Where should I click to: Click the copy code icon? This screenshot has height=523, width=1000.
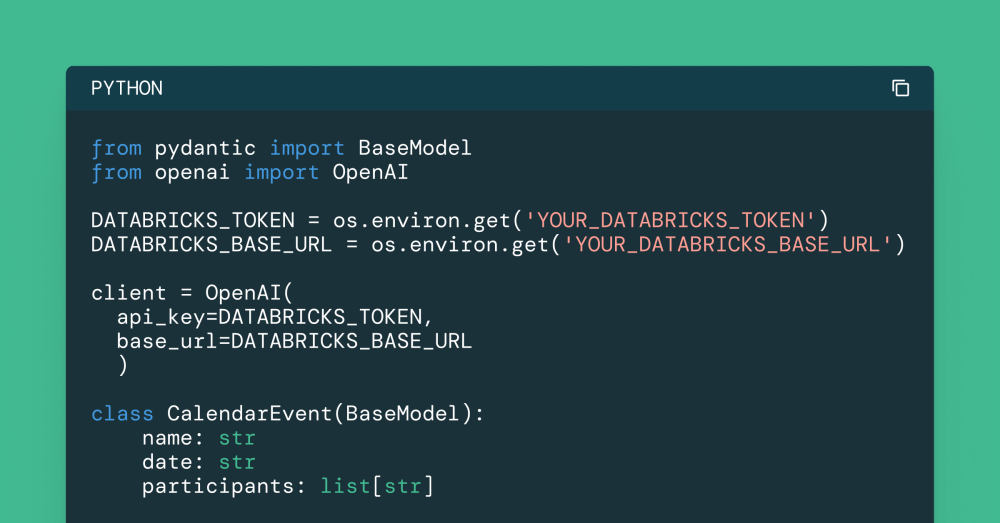[900, 88]
